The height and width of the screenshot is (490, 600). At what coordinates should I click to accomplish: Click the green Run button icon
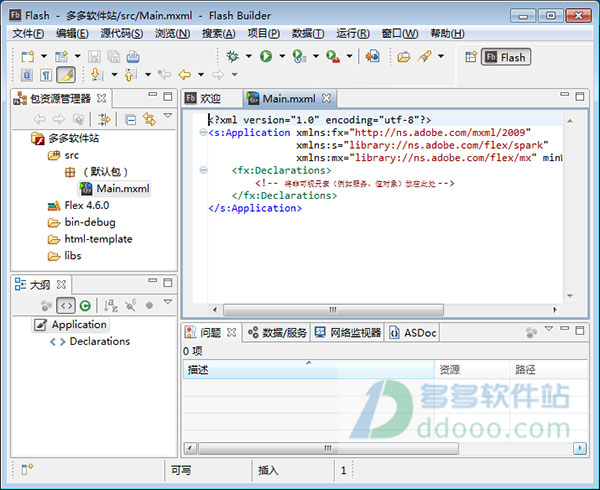(266, 56)
